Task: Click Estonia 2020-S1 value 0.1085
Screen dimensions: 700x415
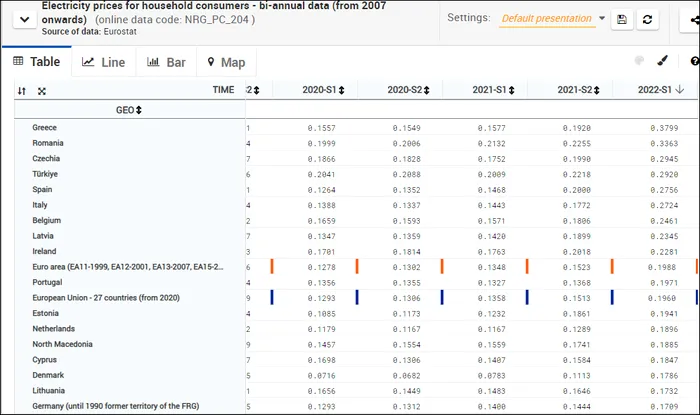Action: (x=321, y=314)
